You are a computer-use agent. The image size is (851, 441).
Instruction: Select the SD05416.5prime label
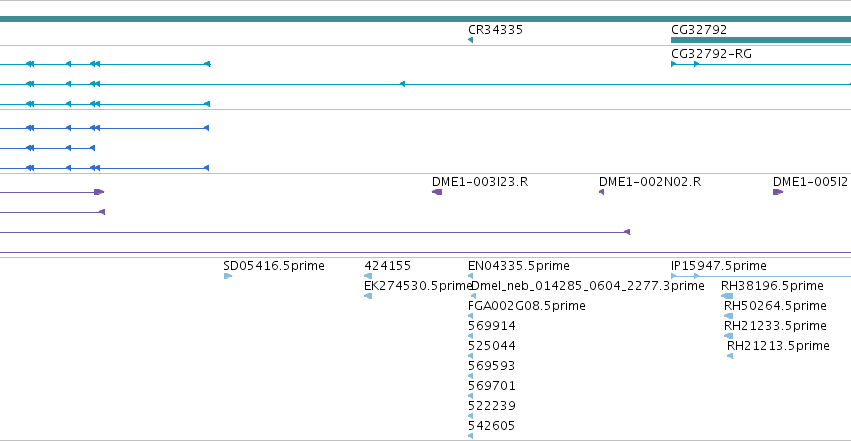(x=274, y=266)
